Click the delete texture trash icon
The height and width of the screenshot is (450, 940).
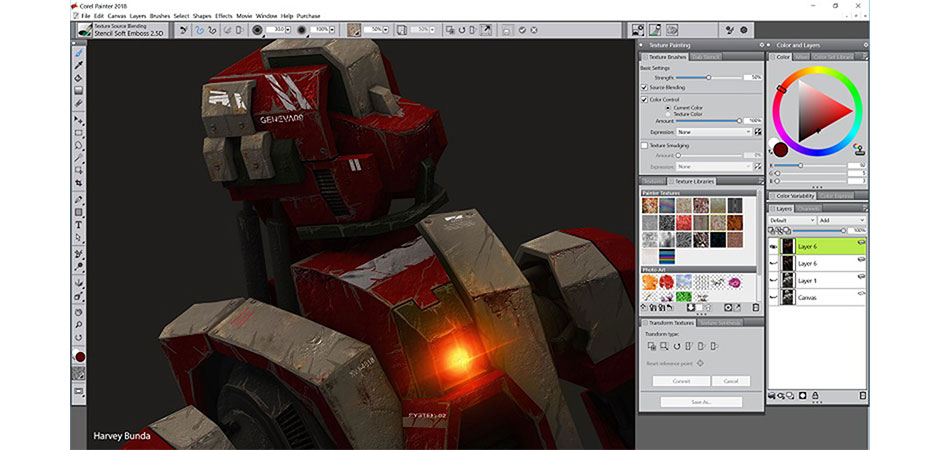755,307
